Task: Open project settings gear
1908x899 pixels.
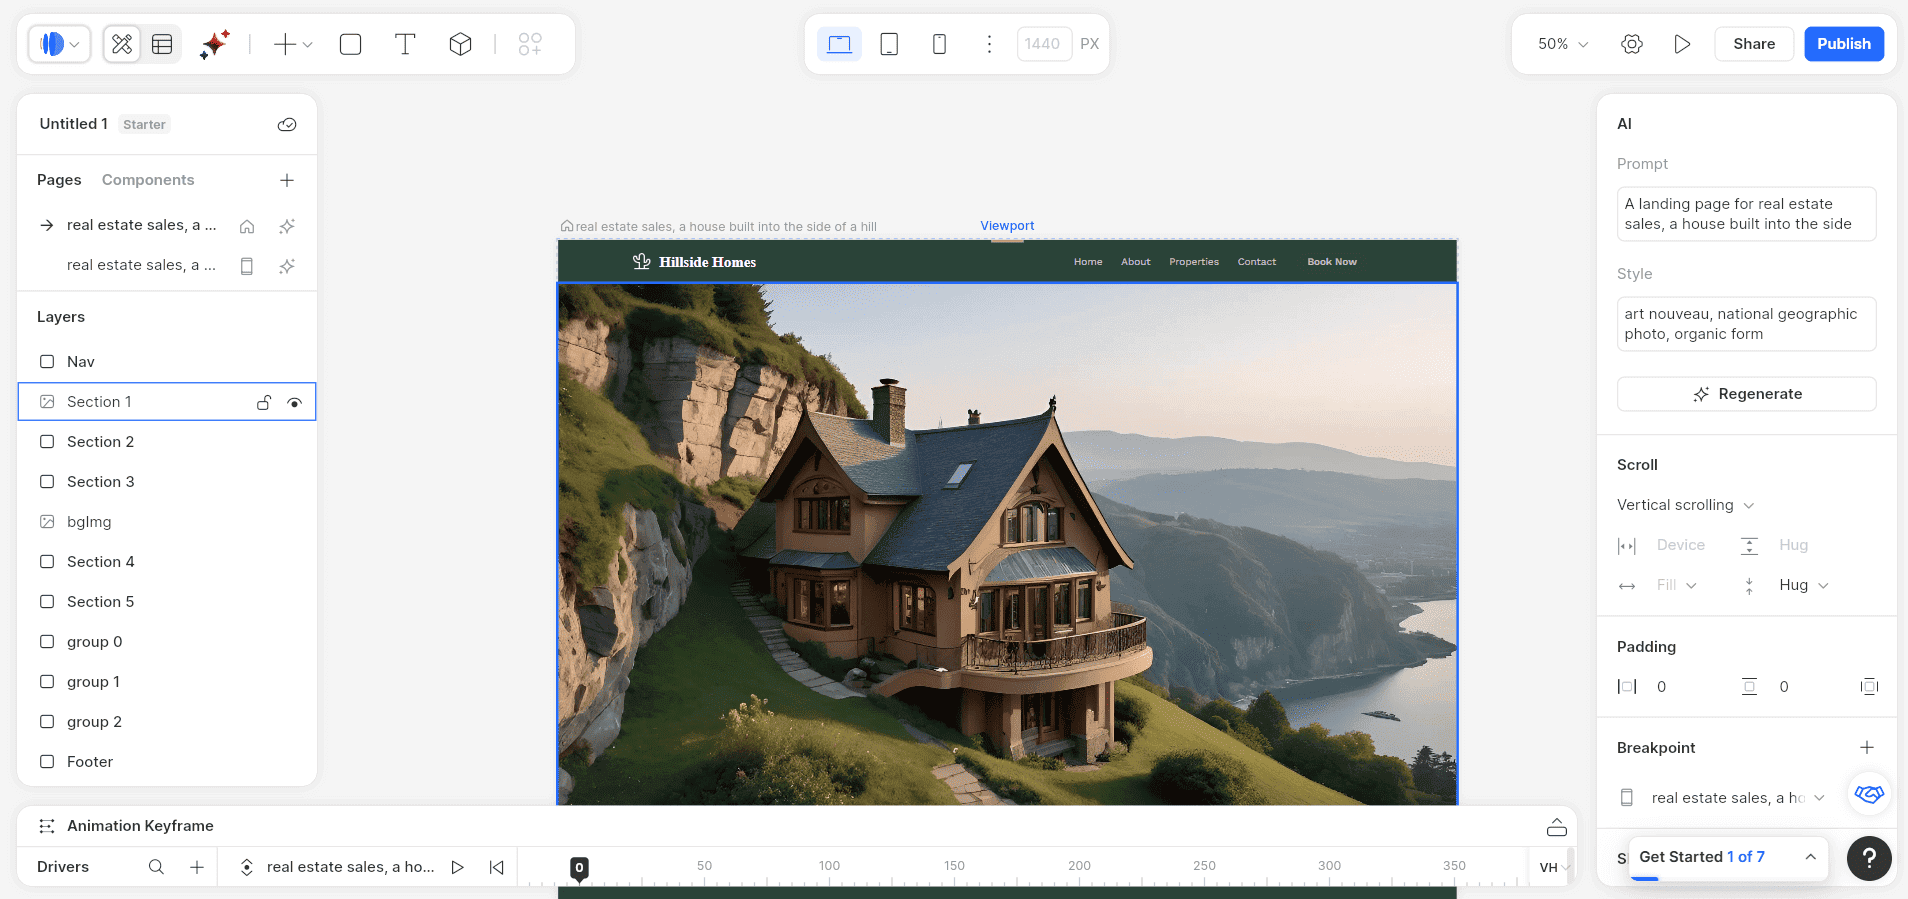Action: [x=1632, y=44]
